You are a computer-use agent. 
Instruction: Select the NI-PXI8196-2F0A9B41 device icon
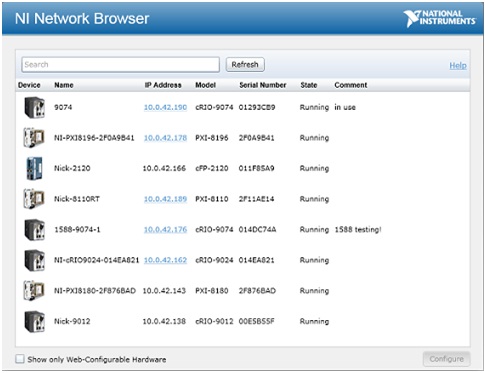click(34, 138)
